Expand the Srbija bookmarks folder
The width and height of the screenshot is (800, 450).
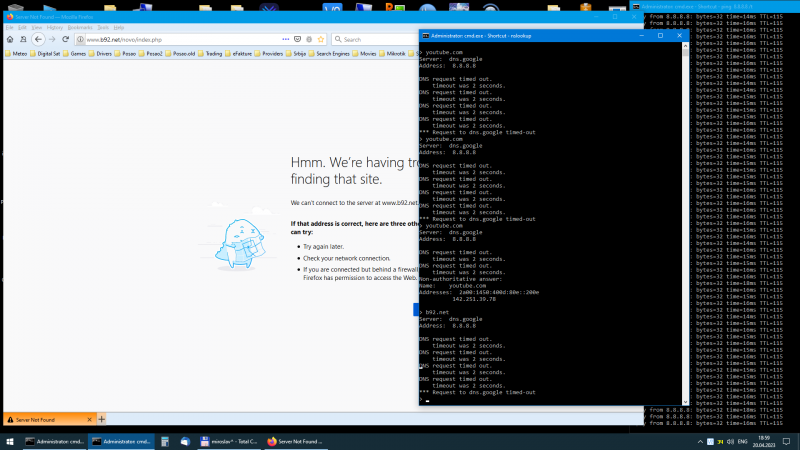point(296,54)
